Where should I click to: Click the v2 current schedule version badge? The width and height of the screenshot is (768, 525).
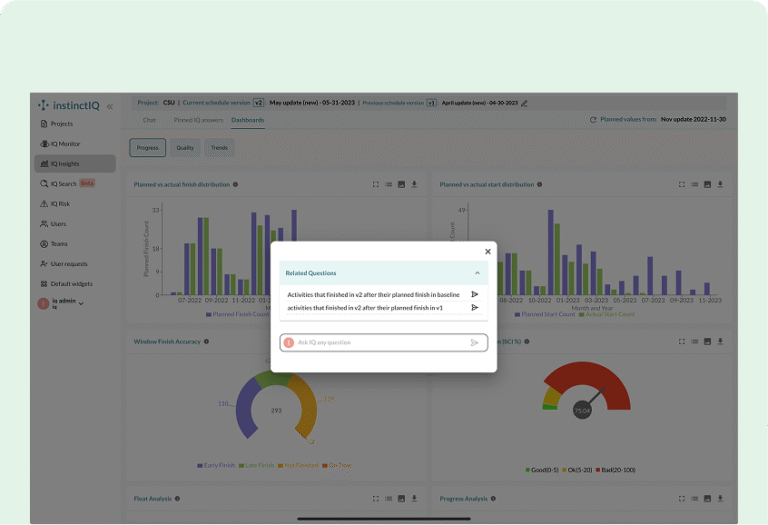pos(258,103)
